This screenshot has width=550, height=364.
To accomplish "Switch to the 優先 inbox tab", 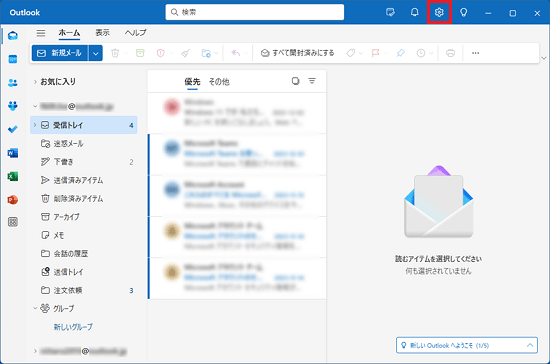I will tap(192, 82).
